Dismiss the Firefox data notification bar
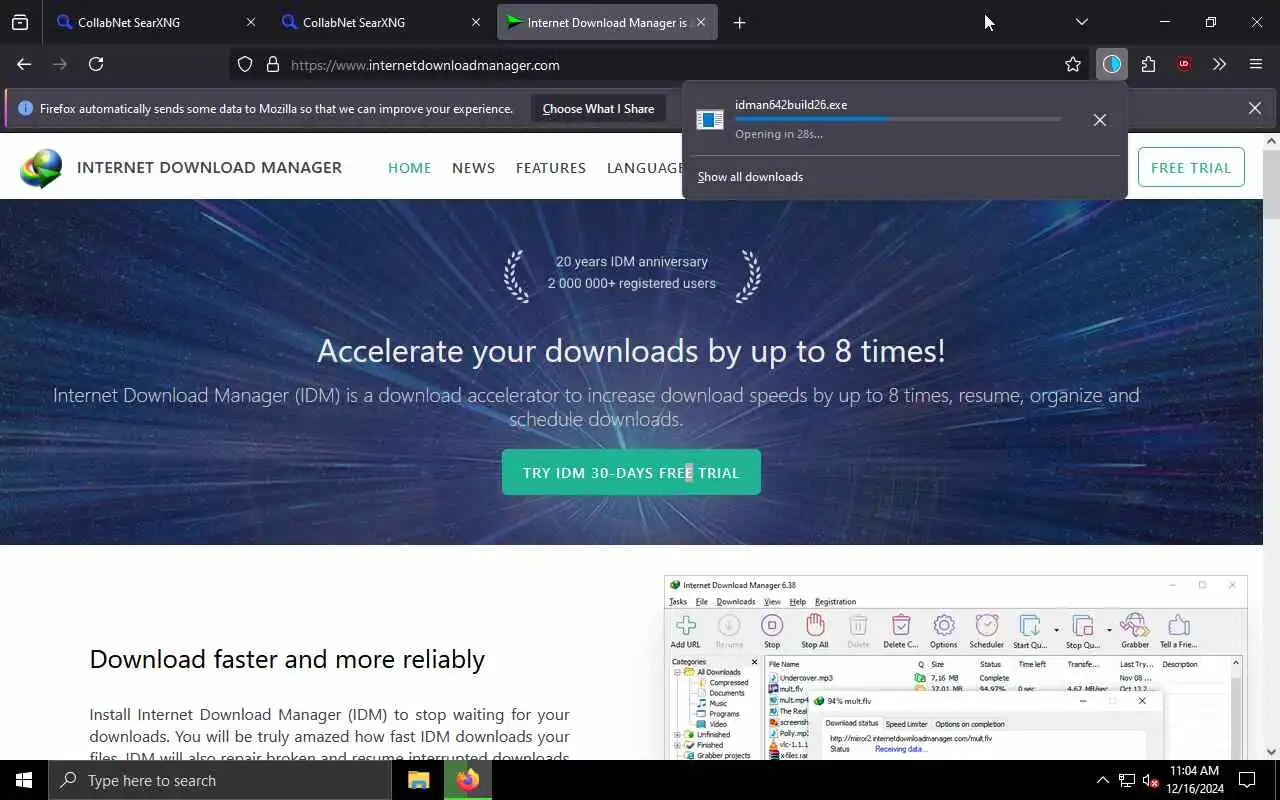This screenshot has width=1280, height=800. point(1254,108)
